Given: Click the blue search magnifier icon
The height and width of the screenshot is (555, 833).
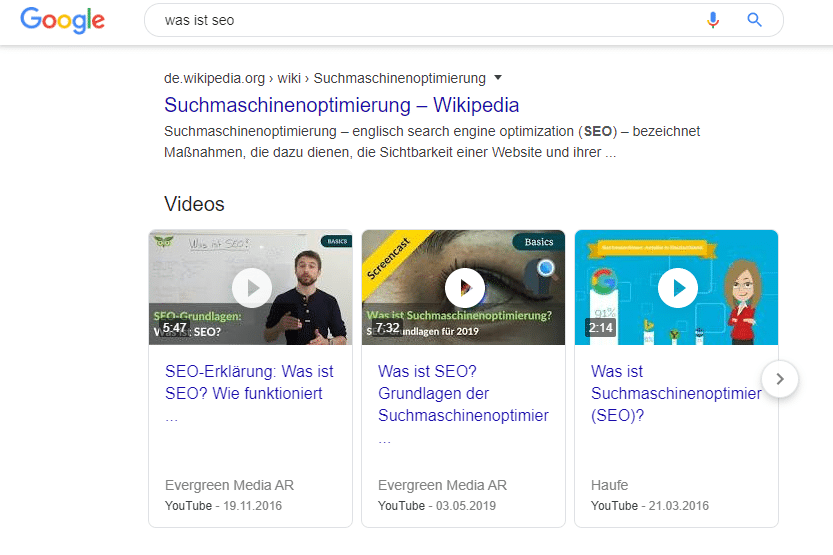Looking at the screenshot, I should click(754, 20).
